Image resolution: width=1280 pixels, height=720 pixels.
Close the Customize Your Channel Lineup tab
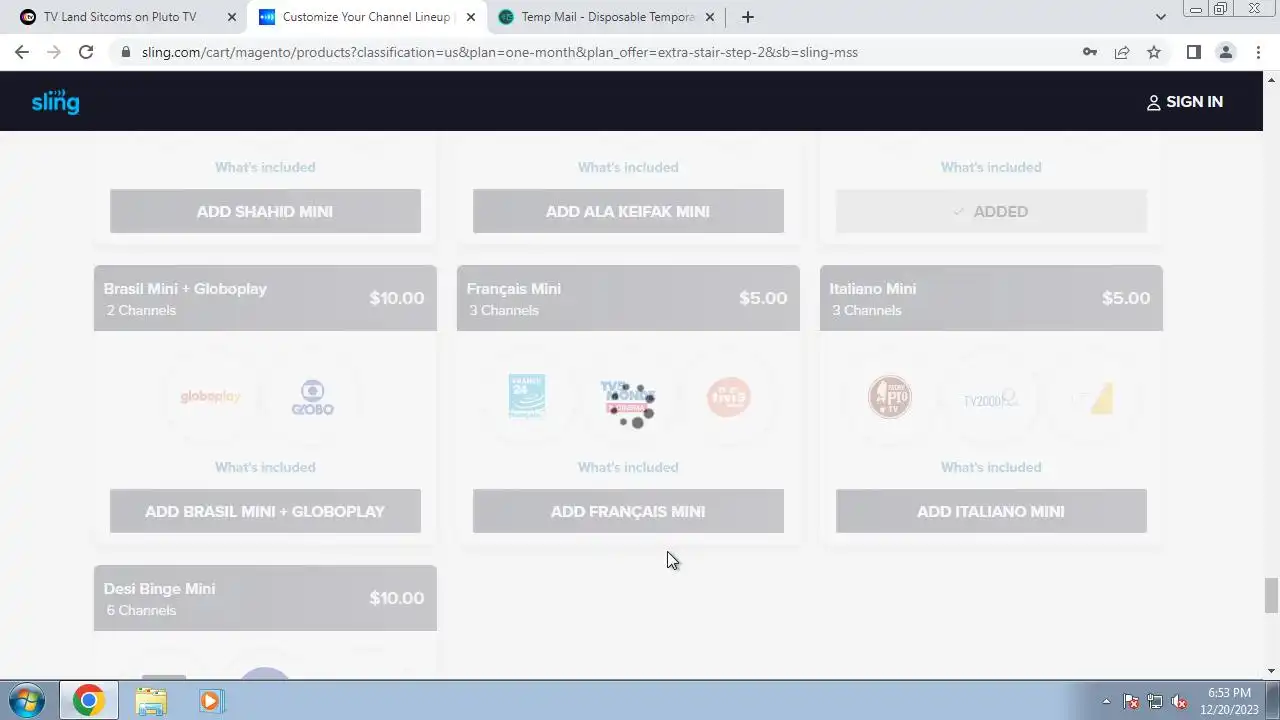[470, 17]
